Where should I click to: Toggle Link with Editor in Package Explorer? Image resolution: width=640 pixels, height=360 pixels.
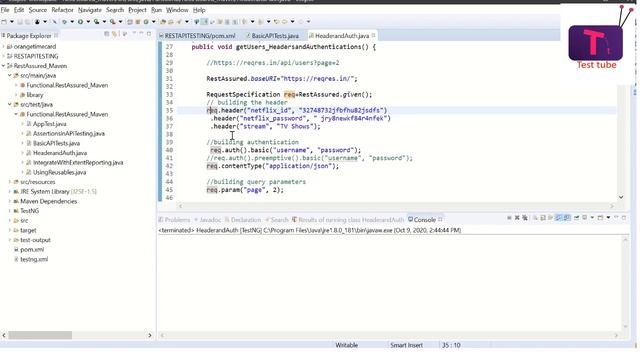[x=114, y=34]
